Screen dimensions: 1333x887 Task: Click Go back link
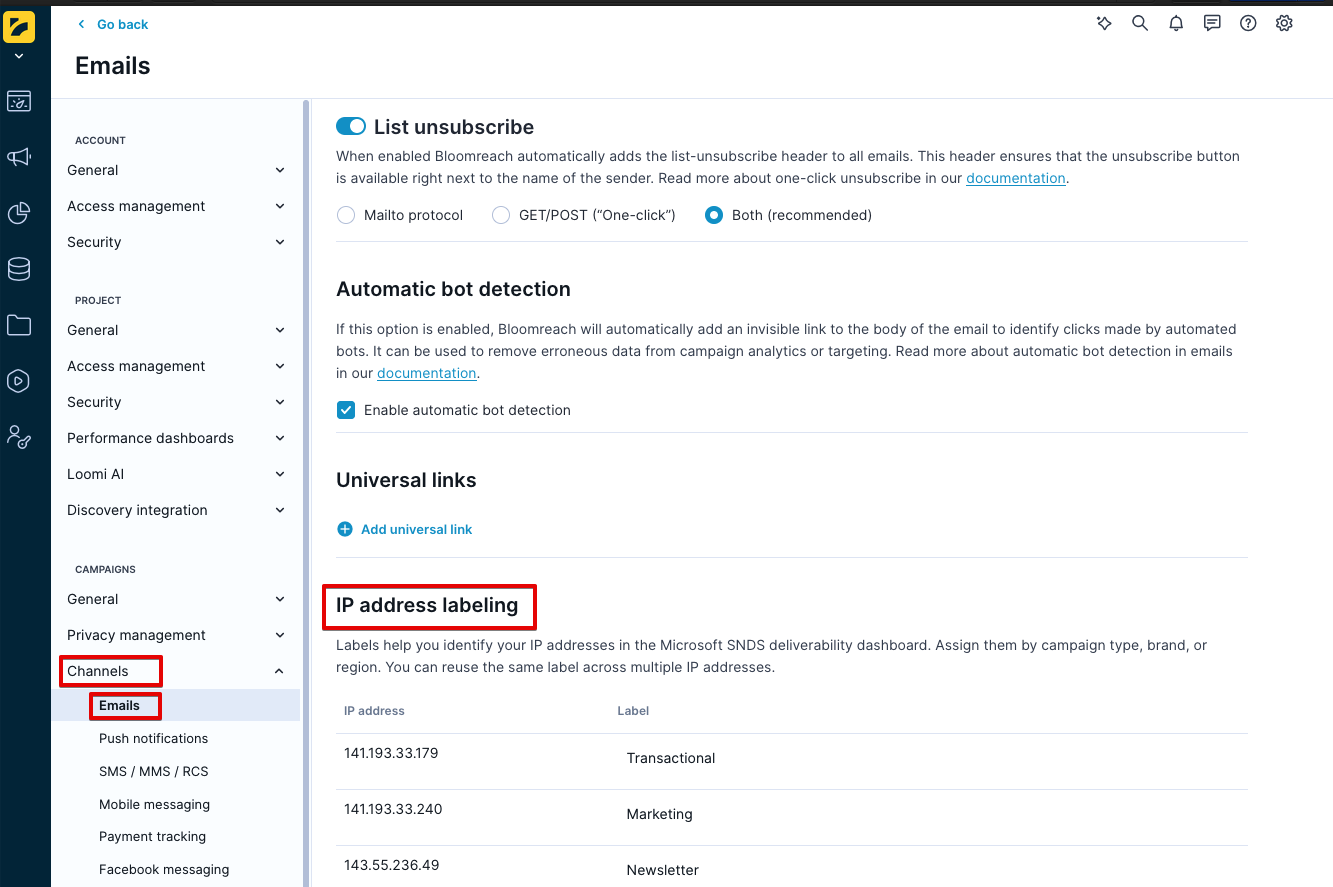click(113, 24)
